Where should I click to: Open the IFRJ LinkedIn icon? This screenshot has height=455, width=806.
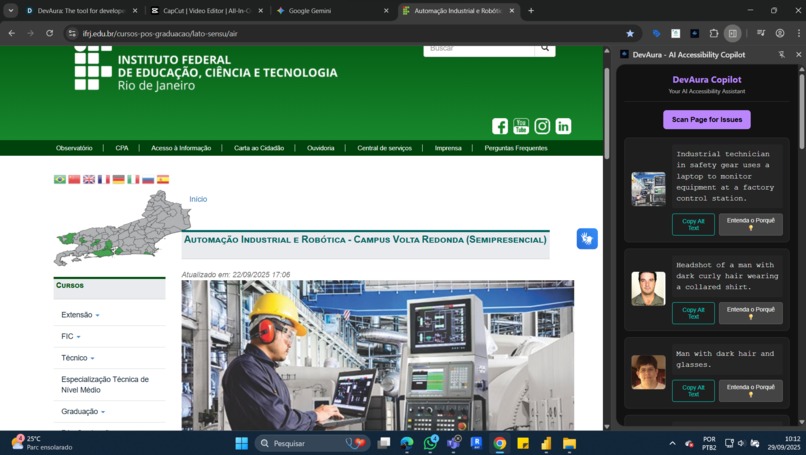pos(563,126)
